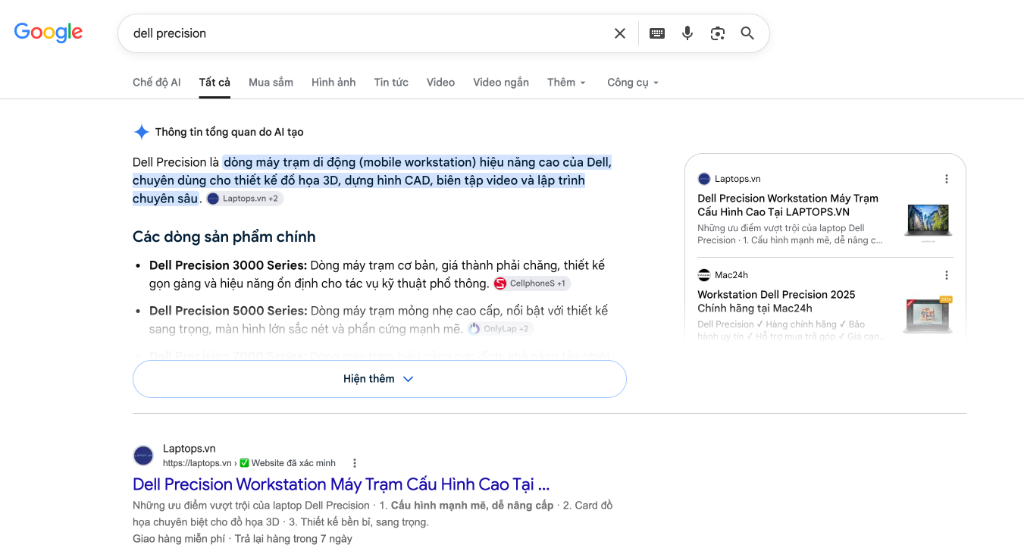Open the Video ngắn tab
Image resolution: width=1024 pixels, height=554 pixels.
pyautogui.click(x=501, y=82)
